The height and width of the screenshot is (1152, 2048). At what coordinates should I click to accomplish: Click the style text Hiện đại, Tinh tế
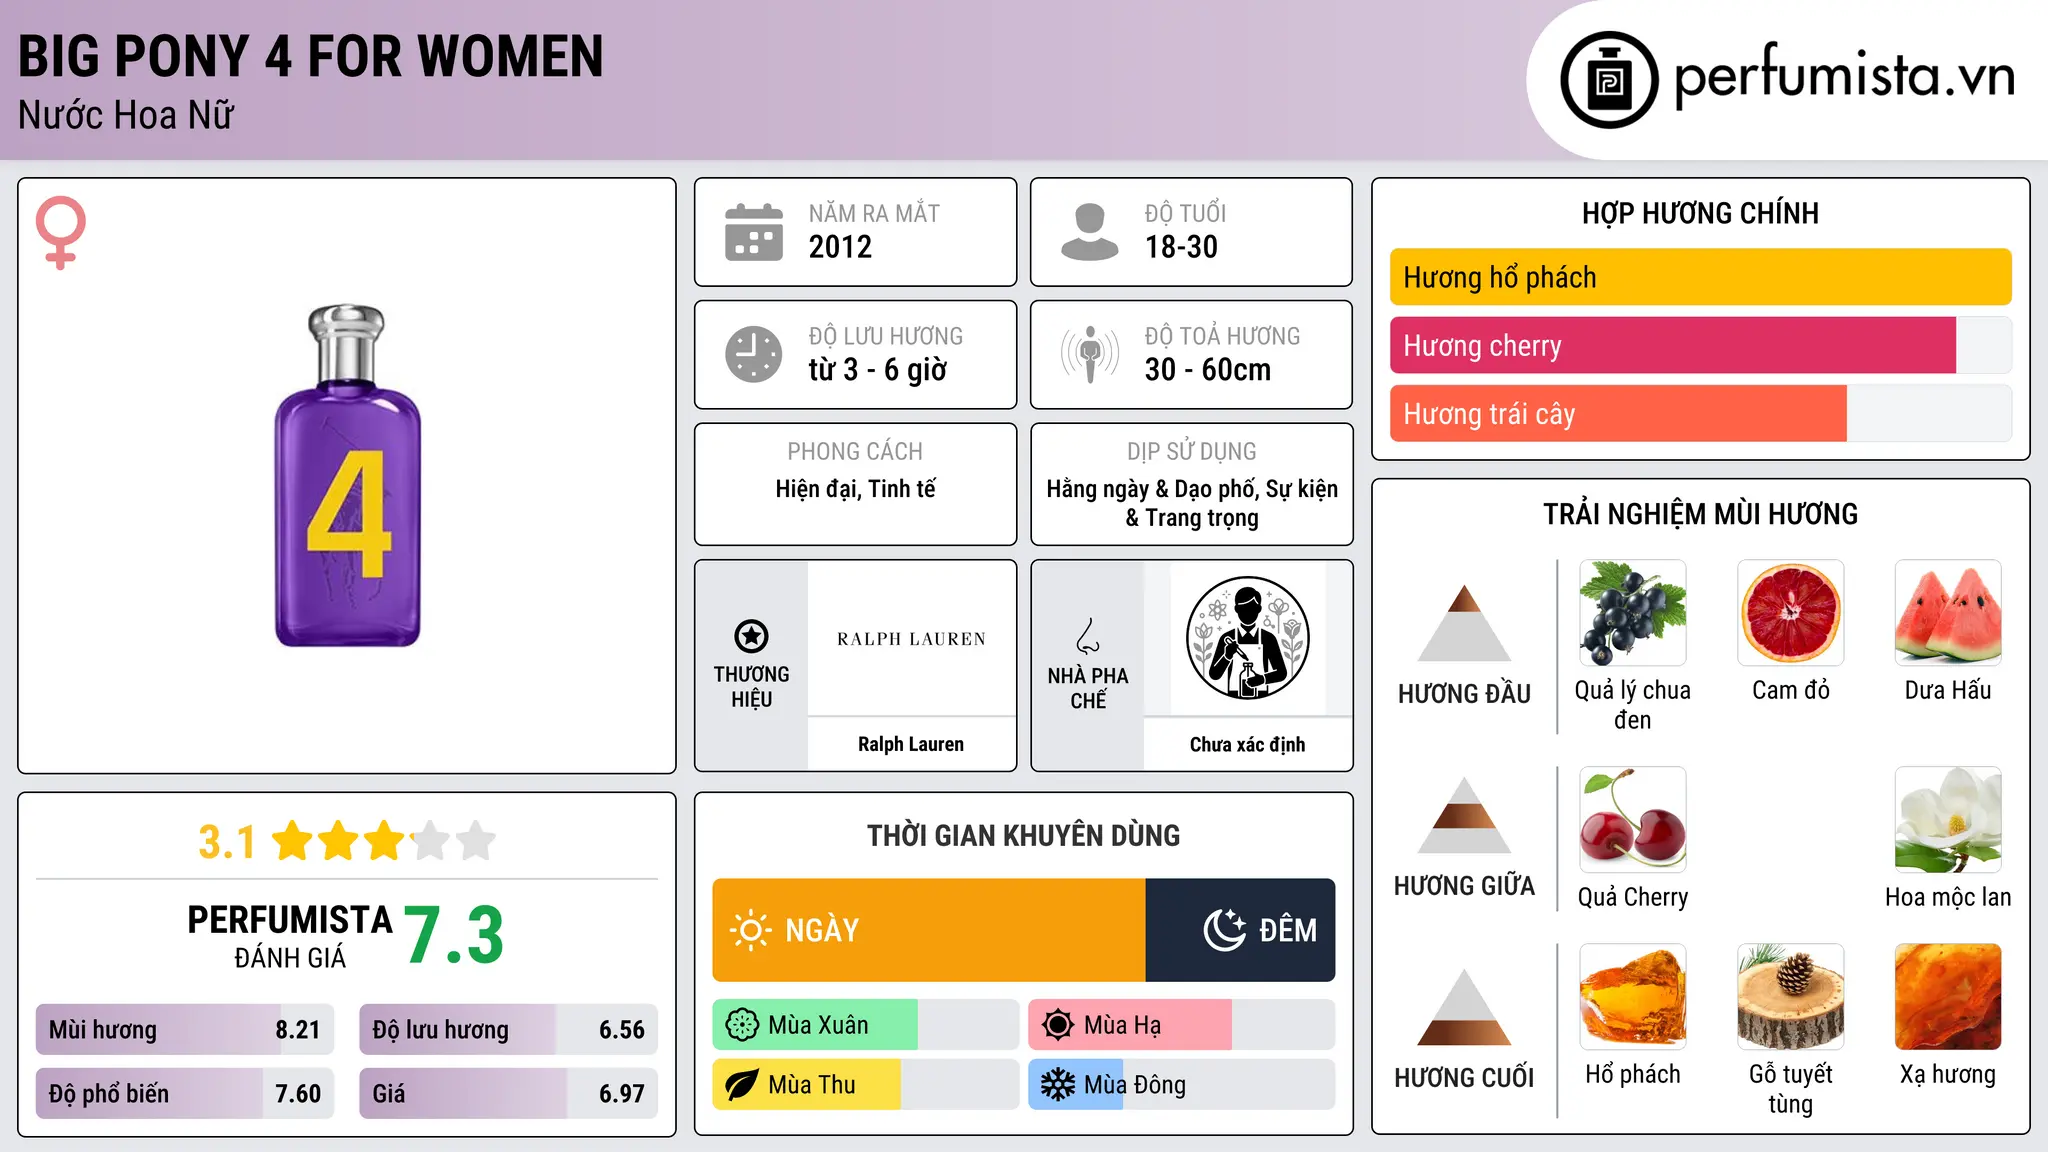coord(855,489)
